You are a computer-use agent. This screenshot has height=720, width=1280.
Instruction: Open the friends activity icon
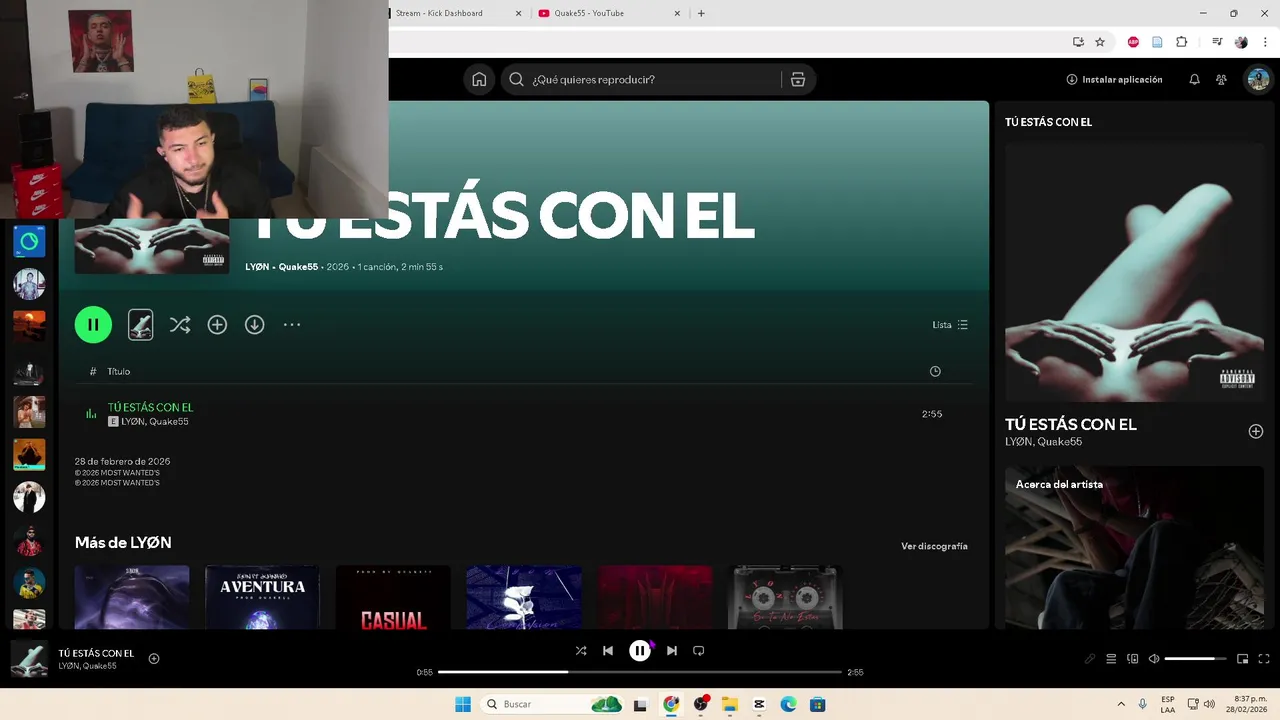coord(1221,80)
